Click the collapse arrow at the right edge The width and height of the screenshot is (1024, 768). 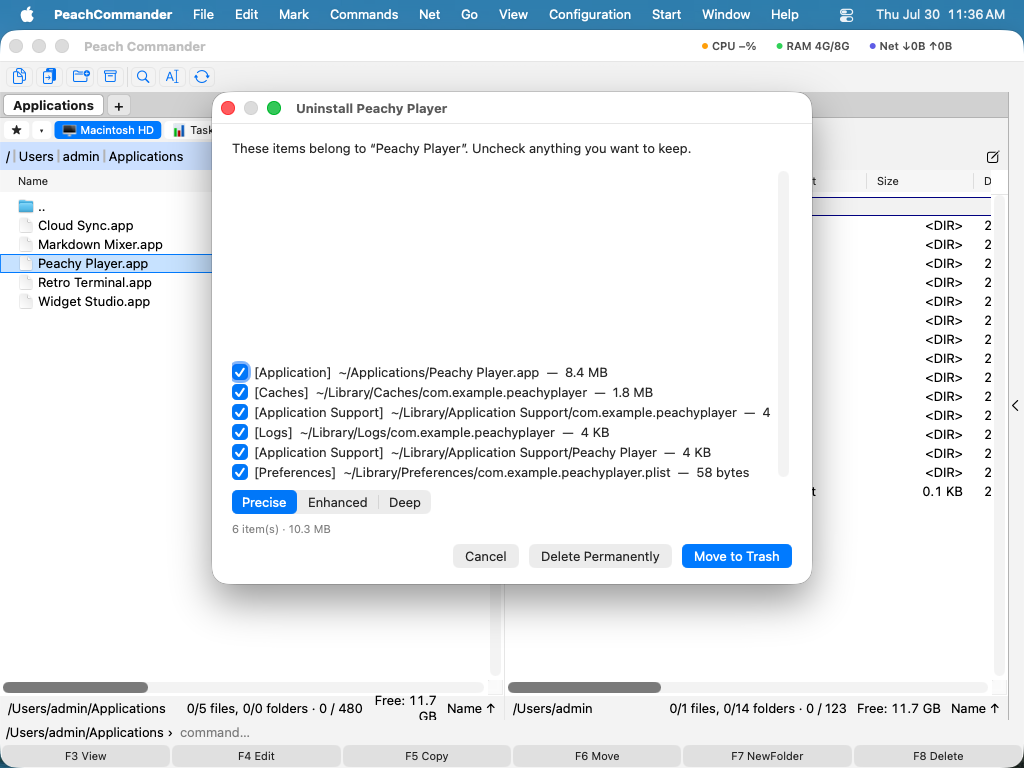coord(1016,406)
